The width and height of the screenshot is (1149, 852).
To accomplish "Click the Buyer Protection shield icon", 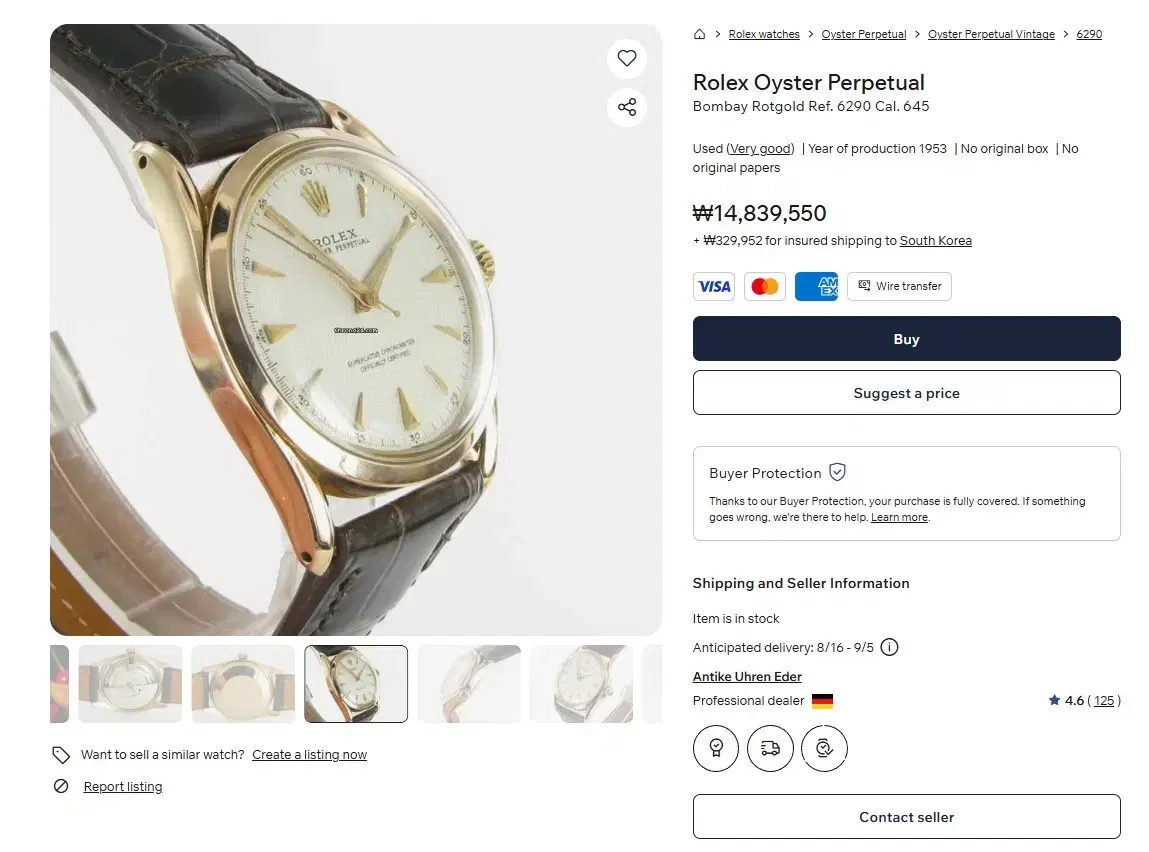I will point(838,472).
